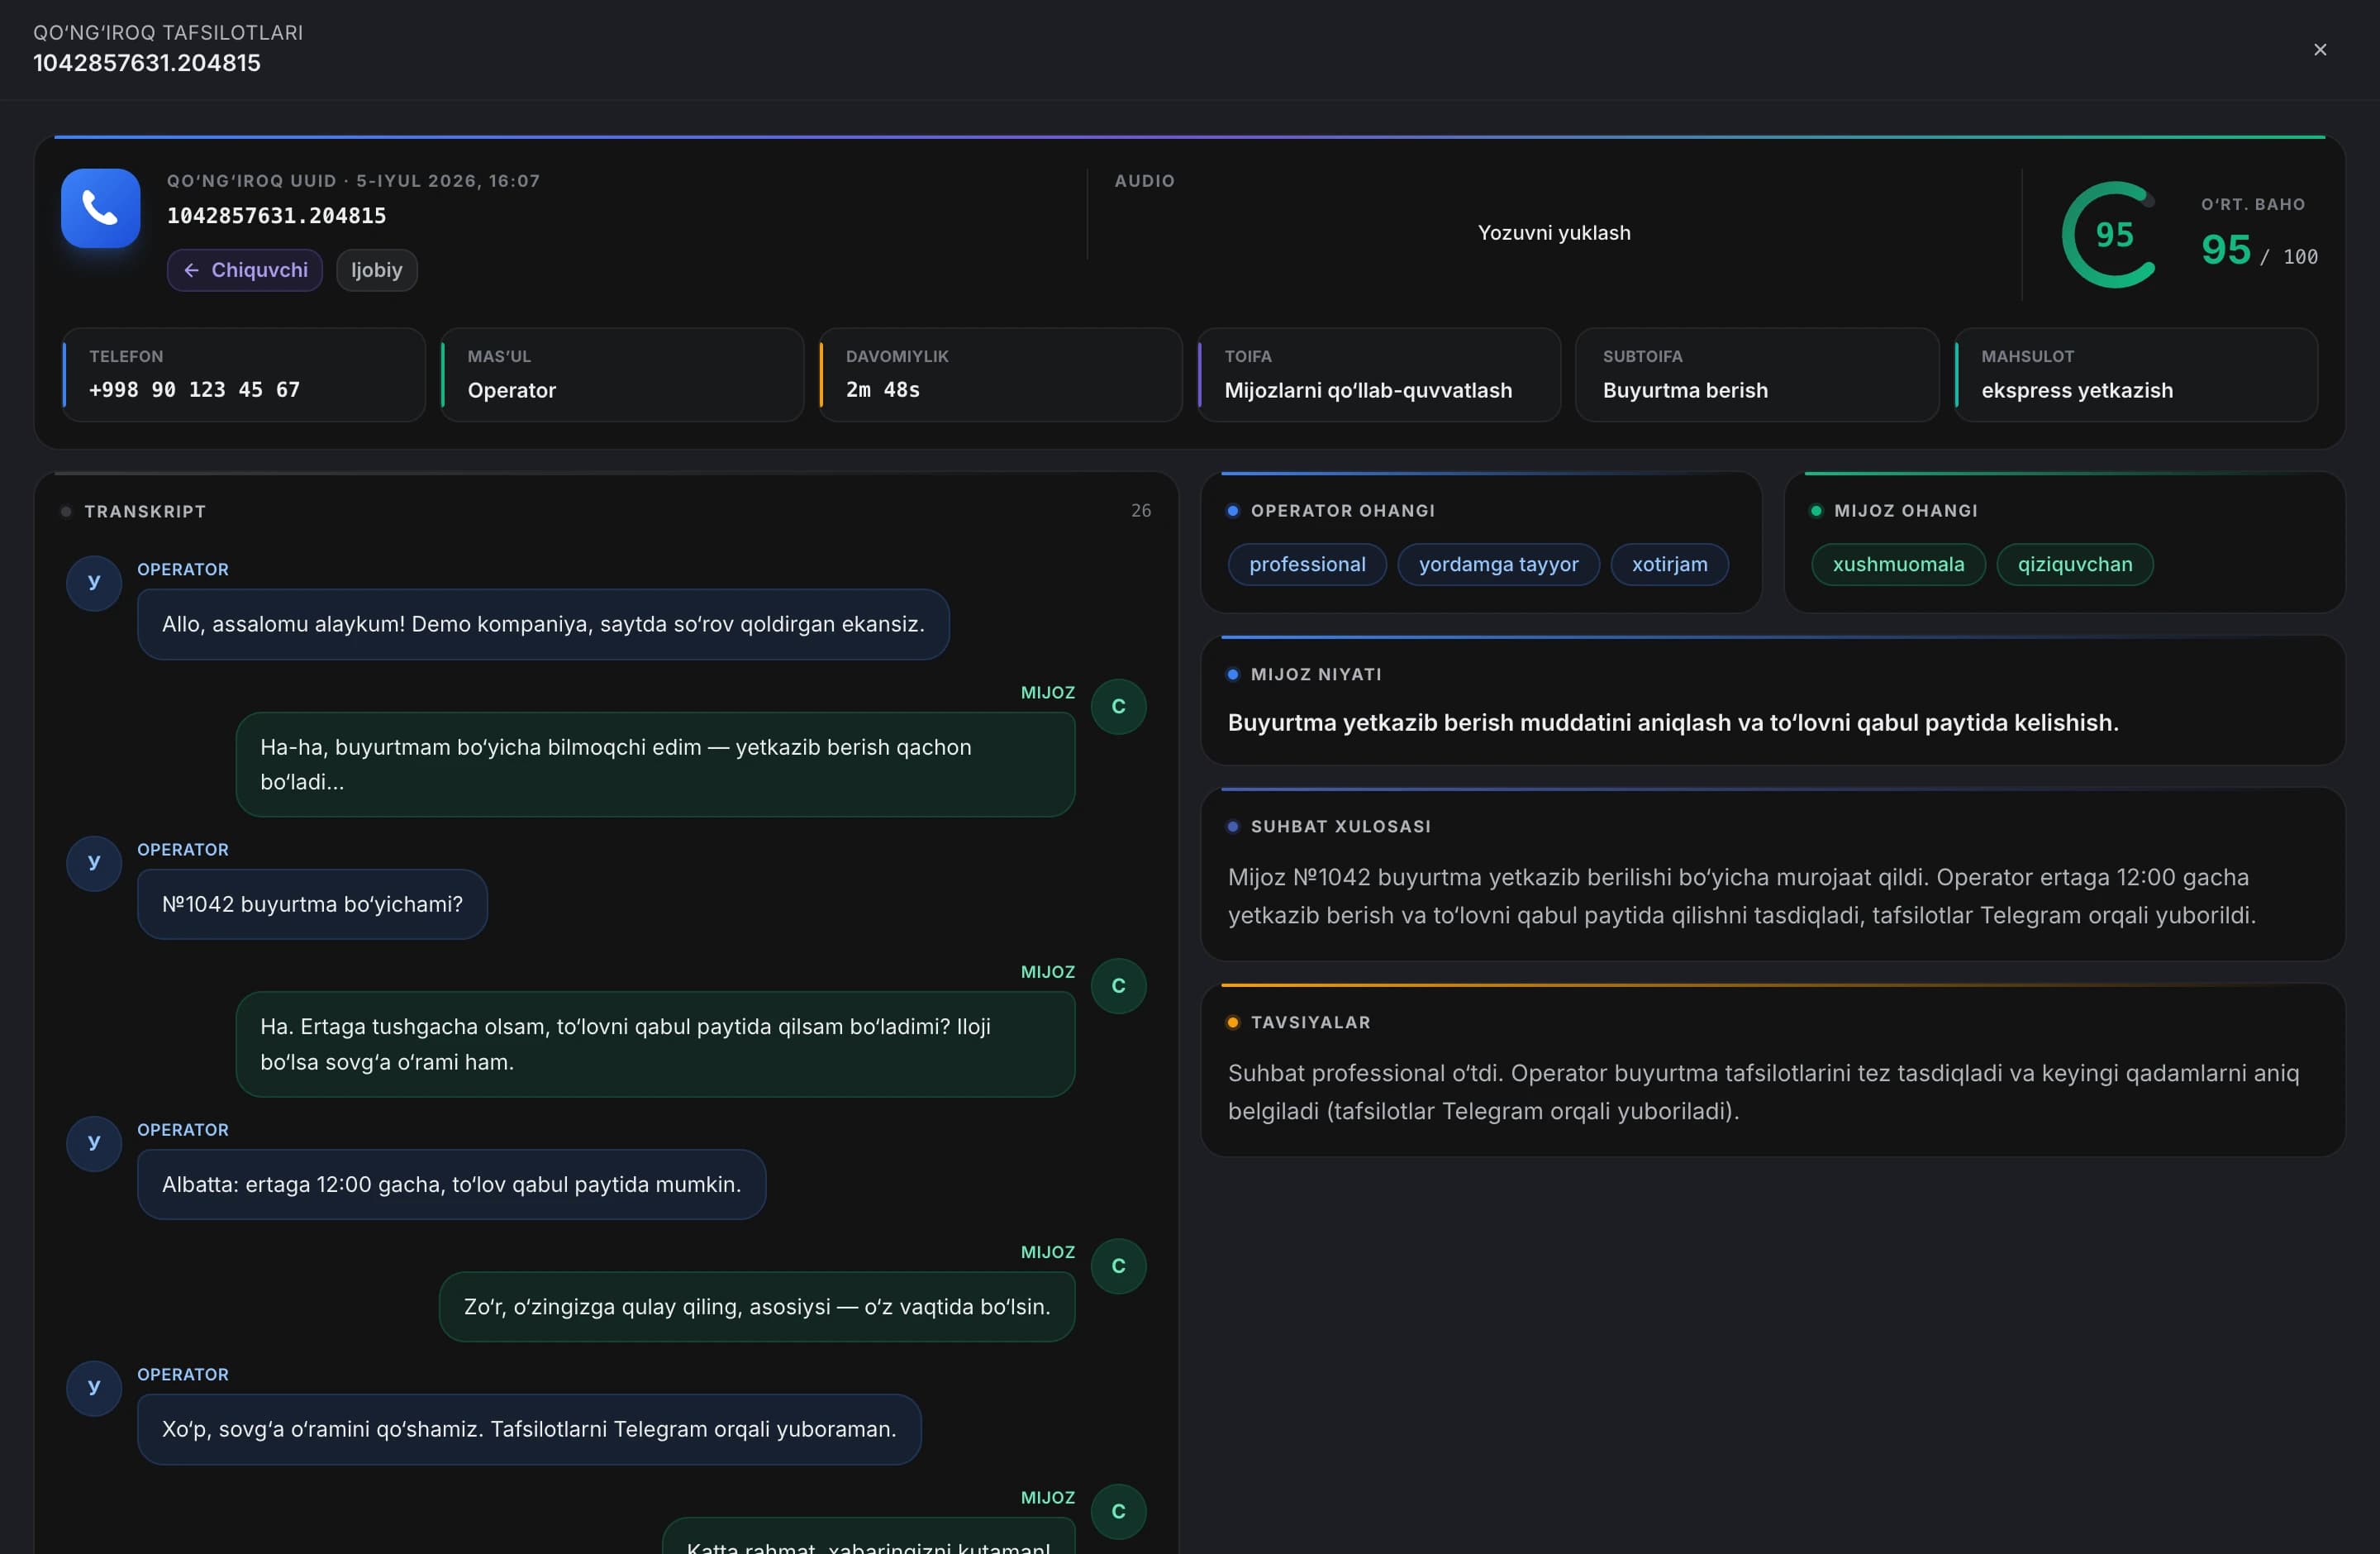Click the 'xushmuomala' customer tone tag

click(x=1898, y=564)
